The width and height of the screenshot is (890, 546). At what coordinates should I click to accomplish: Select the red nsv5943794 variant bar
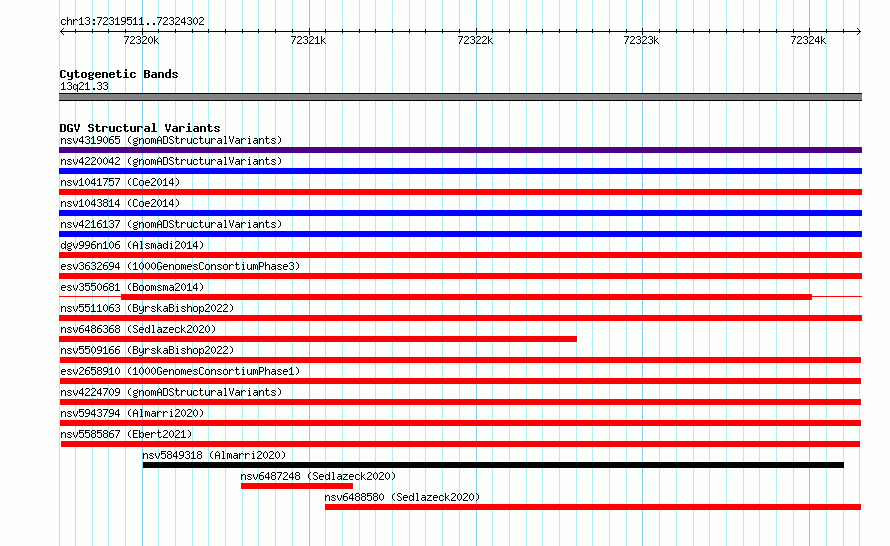(x=460, y=423)
